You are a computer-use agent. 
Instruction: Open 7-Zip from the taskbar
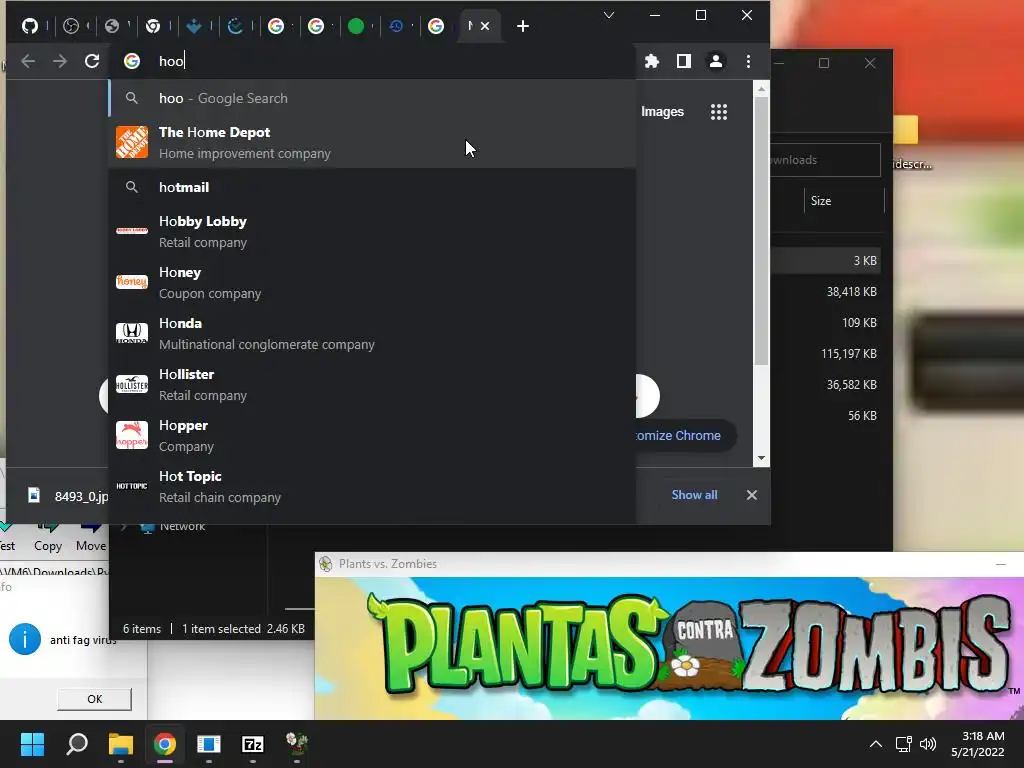(253, 744)
